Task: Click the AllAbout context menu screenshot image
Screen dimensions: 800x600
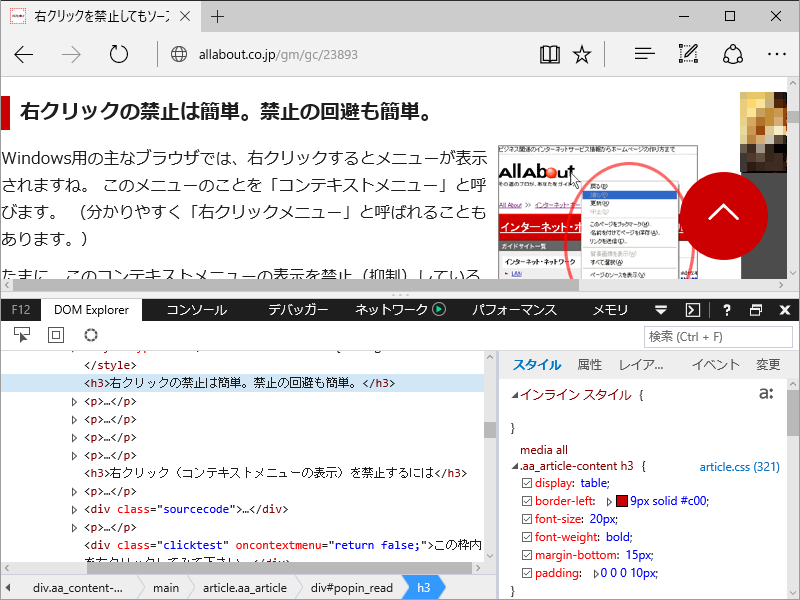Action: point(598,212)
